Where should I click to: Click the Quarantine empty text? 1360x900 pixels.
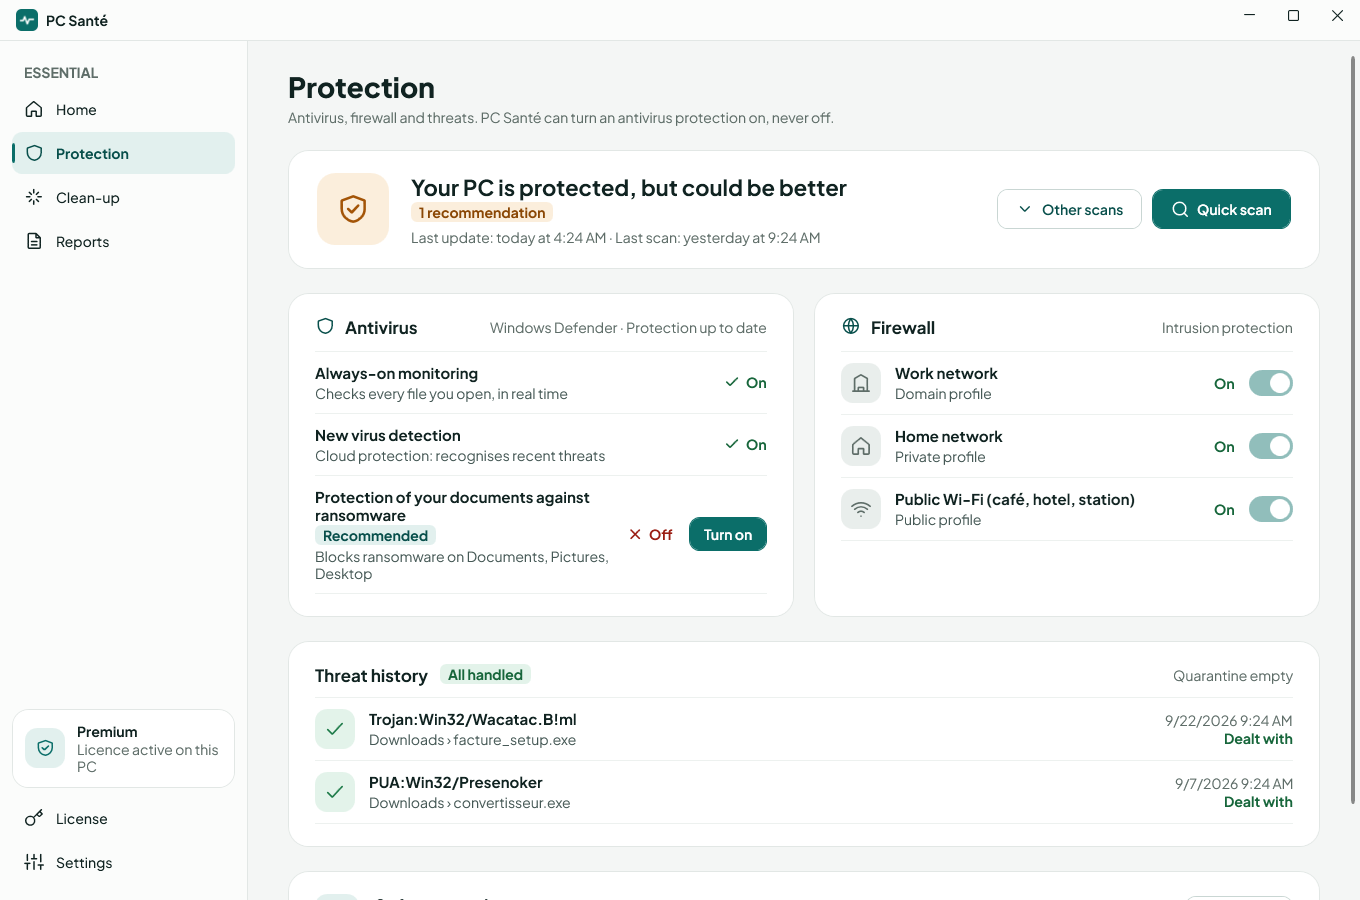pyautogui.click(x=1232, y=676)
